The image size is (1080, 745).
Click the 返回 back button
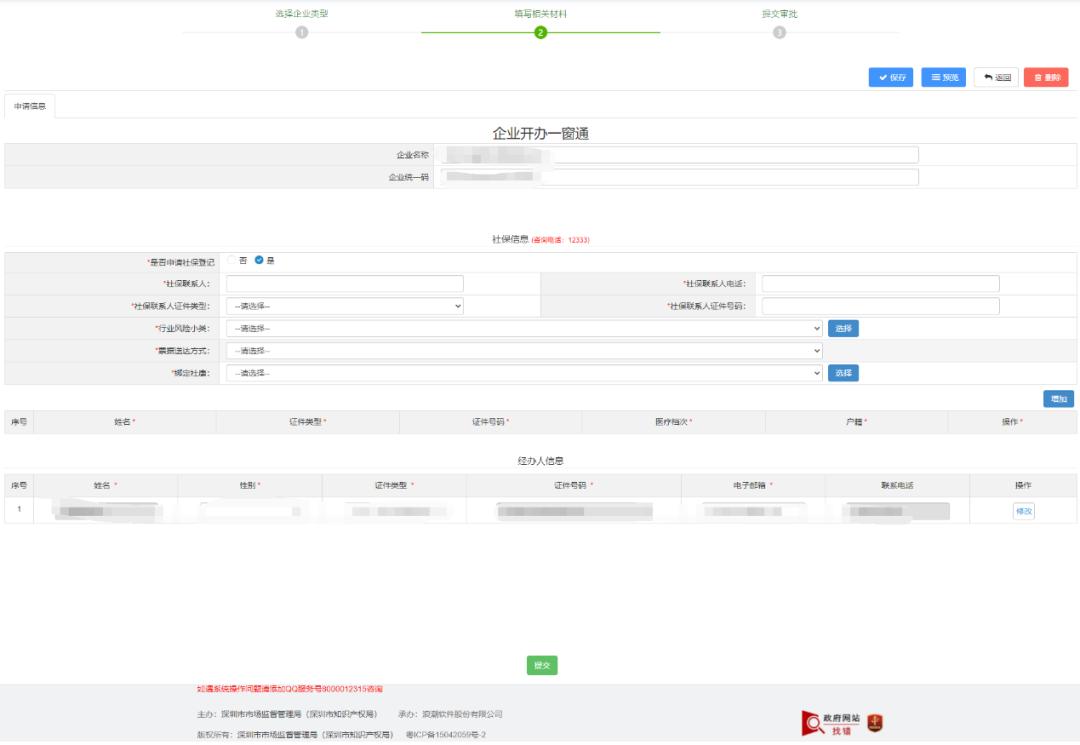[995, 77]
